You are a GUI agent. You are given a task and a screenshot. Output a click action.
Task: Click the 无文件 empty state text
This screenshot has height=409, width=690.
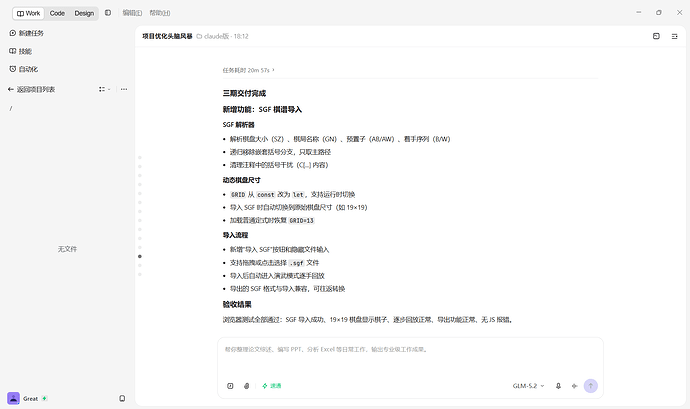tap(67, 249)
